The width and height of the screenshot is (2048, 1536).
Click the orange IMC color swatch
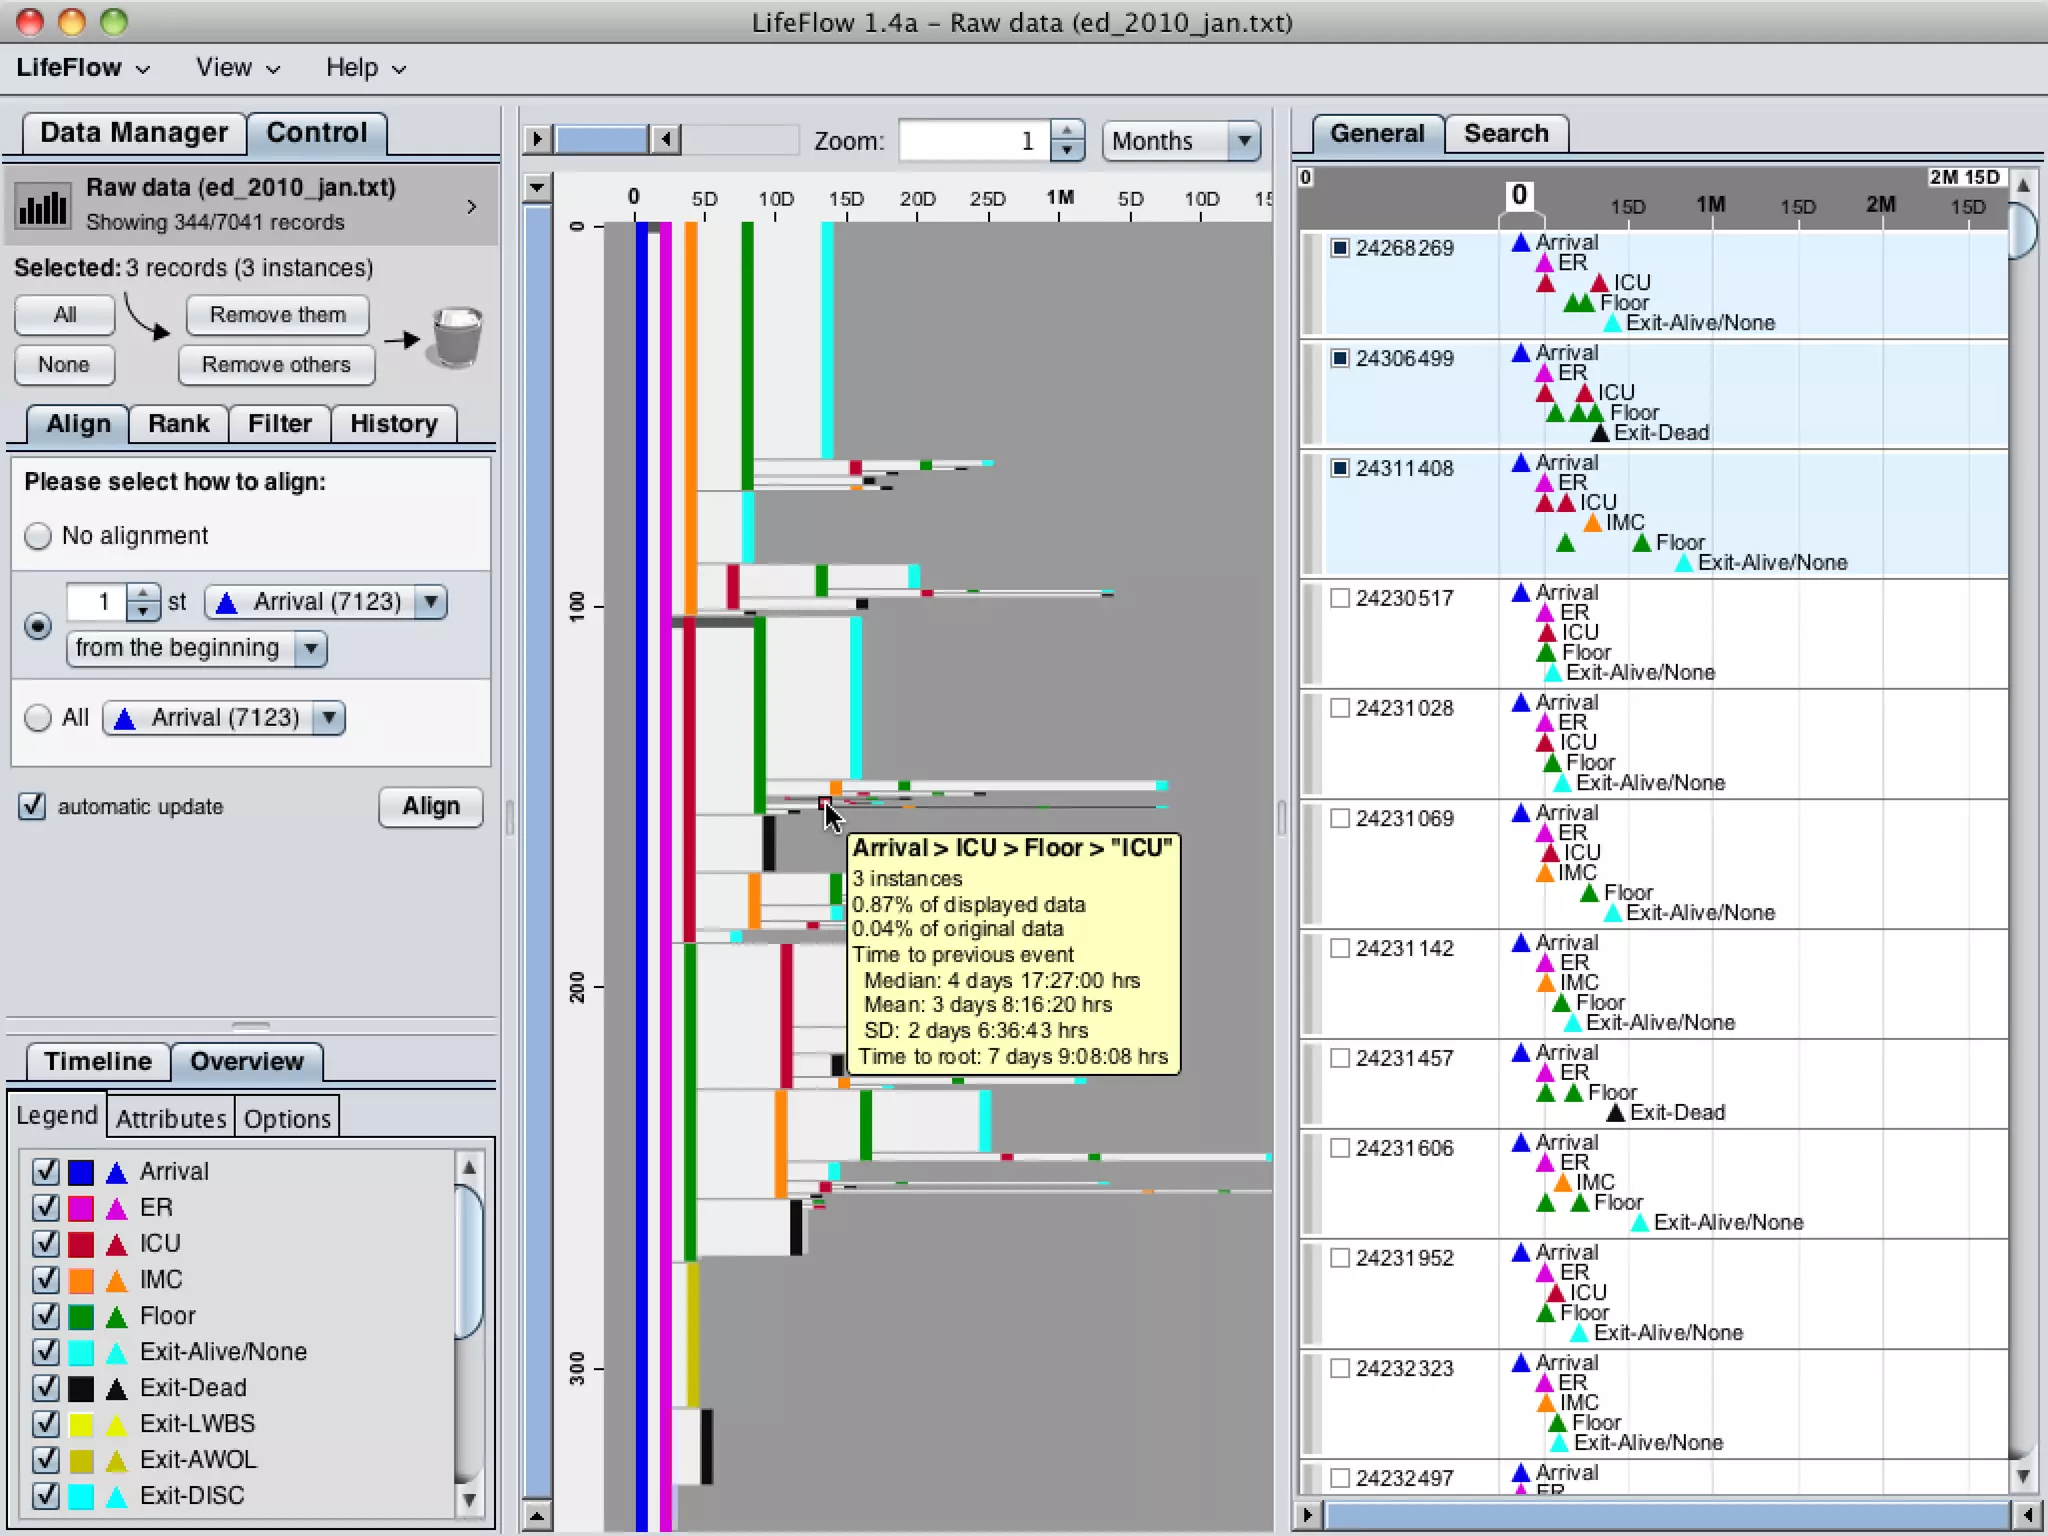pyautogui.click(x=81, y=1280)
